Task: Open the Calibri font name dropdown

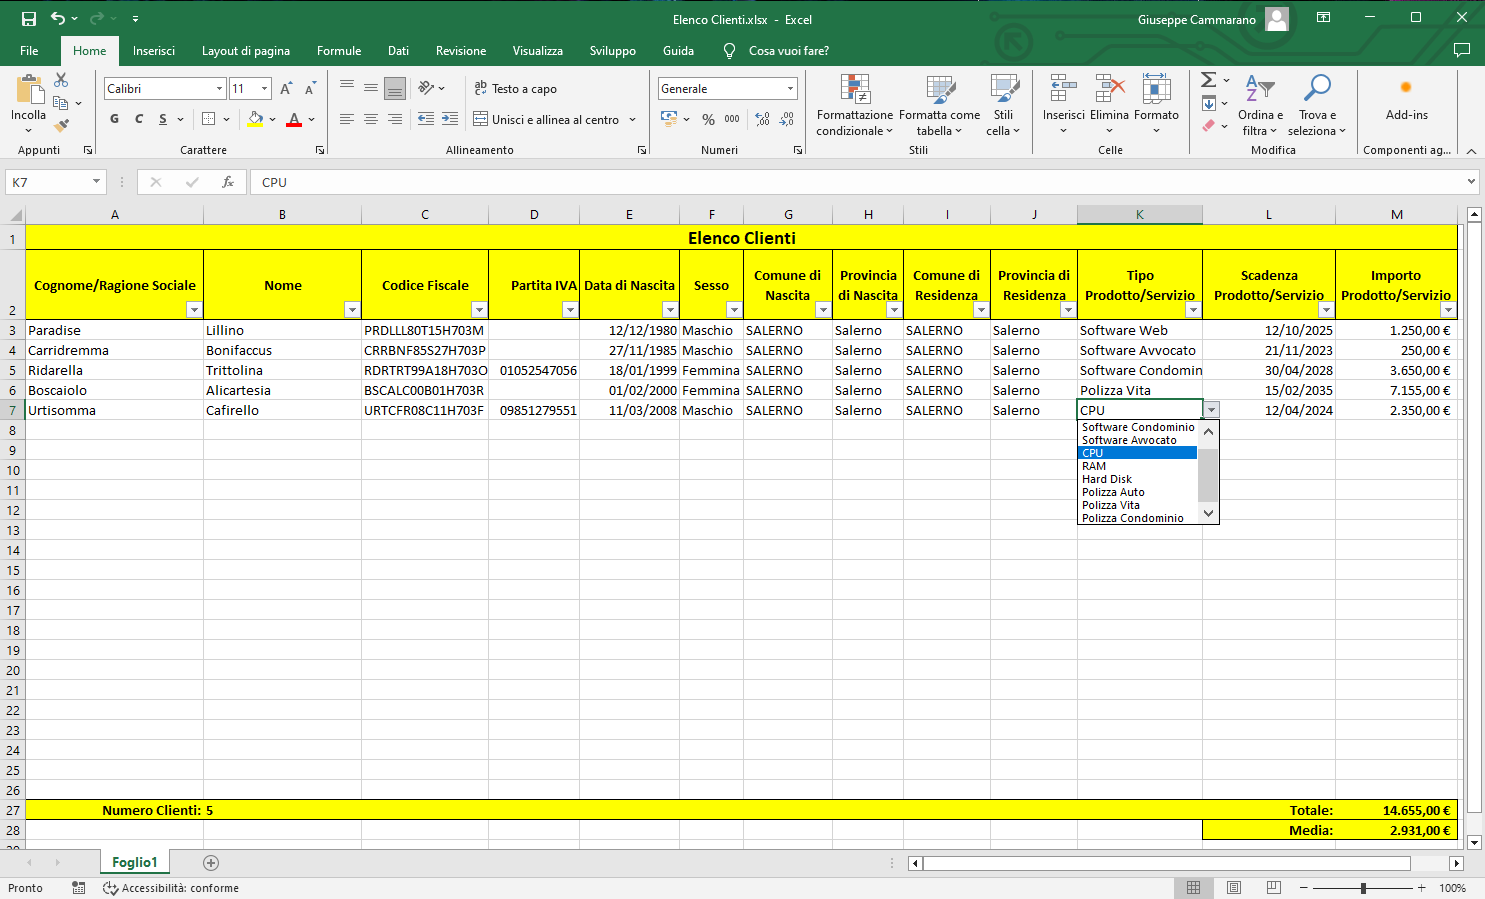Action: 219,89
